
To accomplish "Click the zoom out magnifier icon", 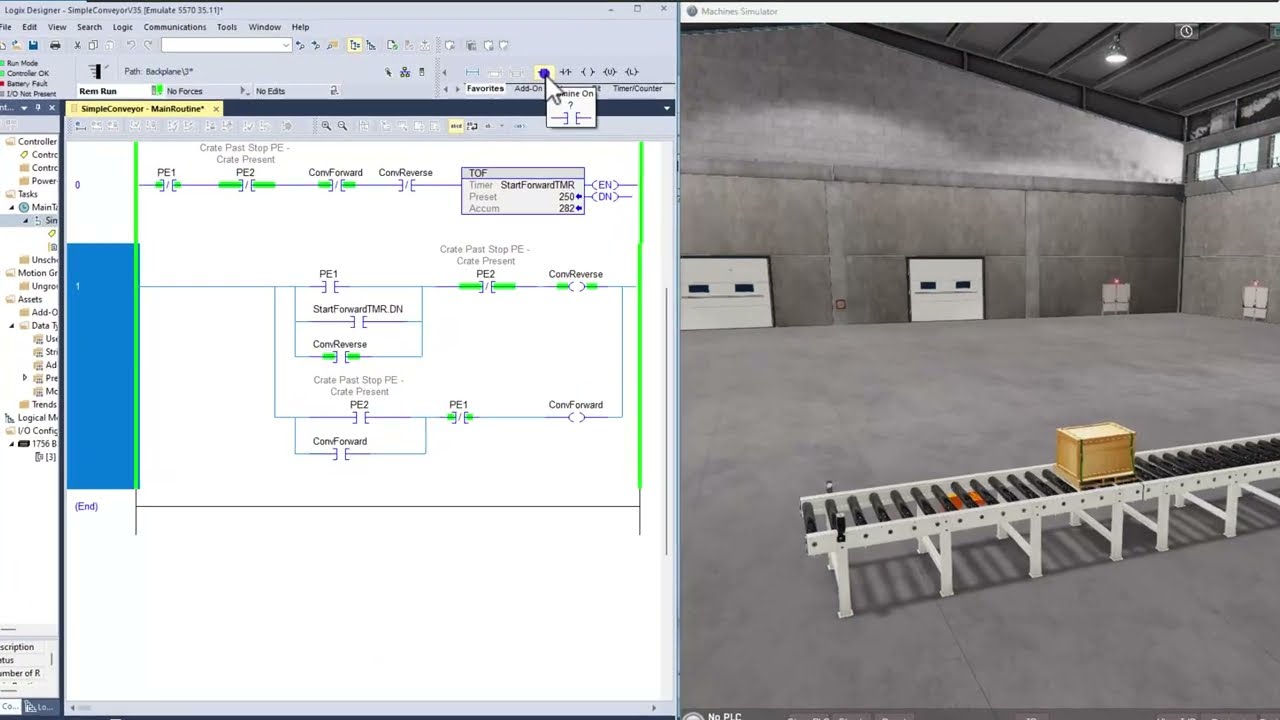I will pyautogui.click(x=342, y=126).
